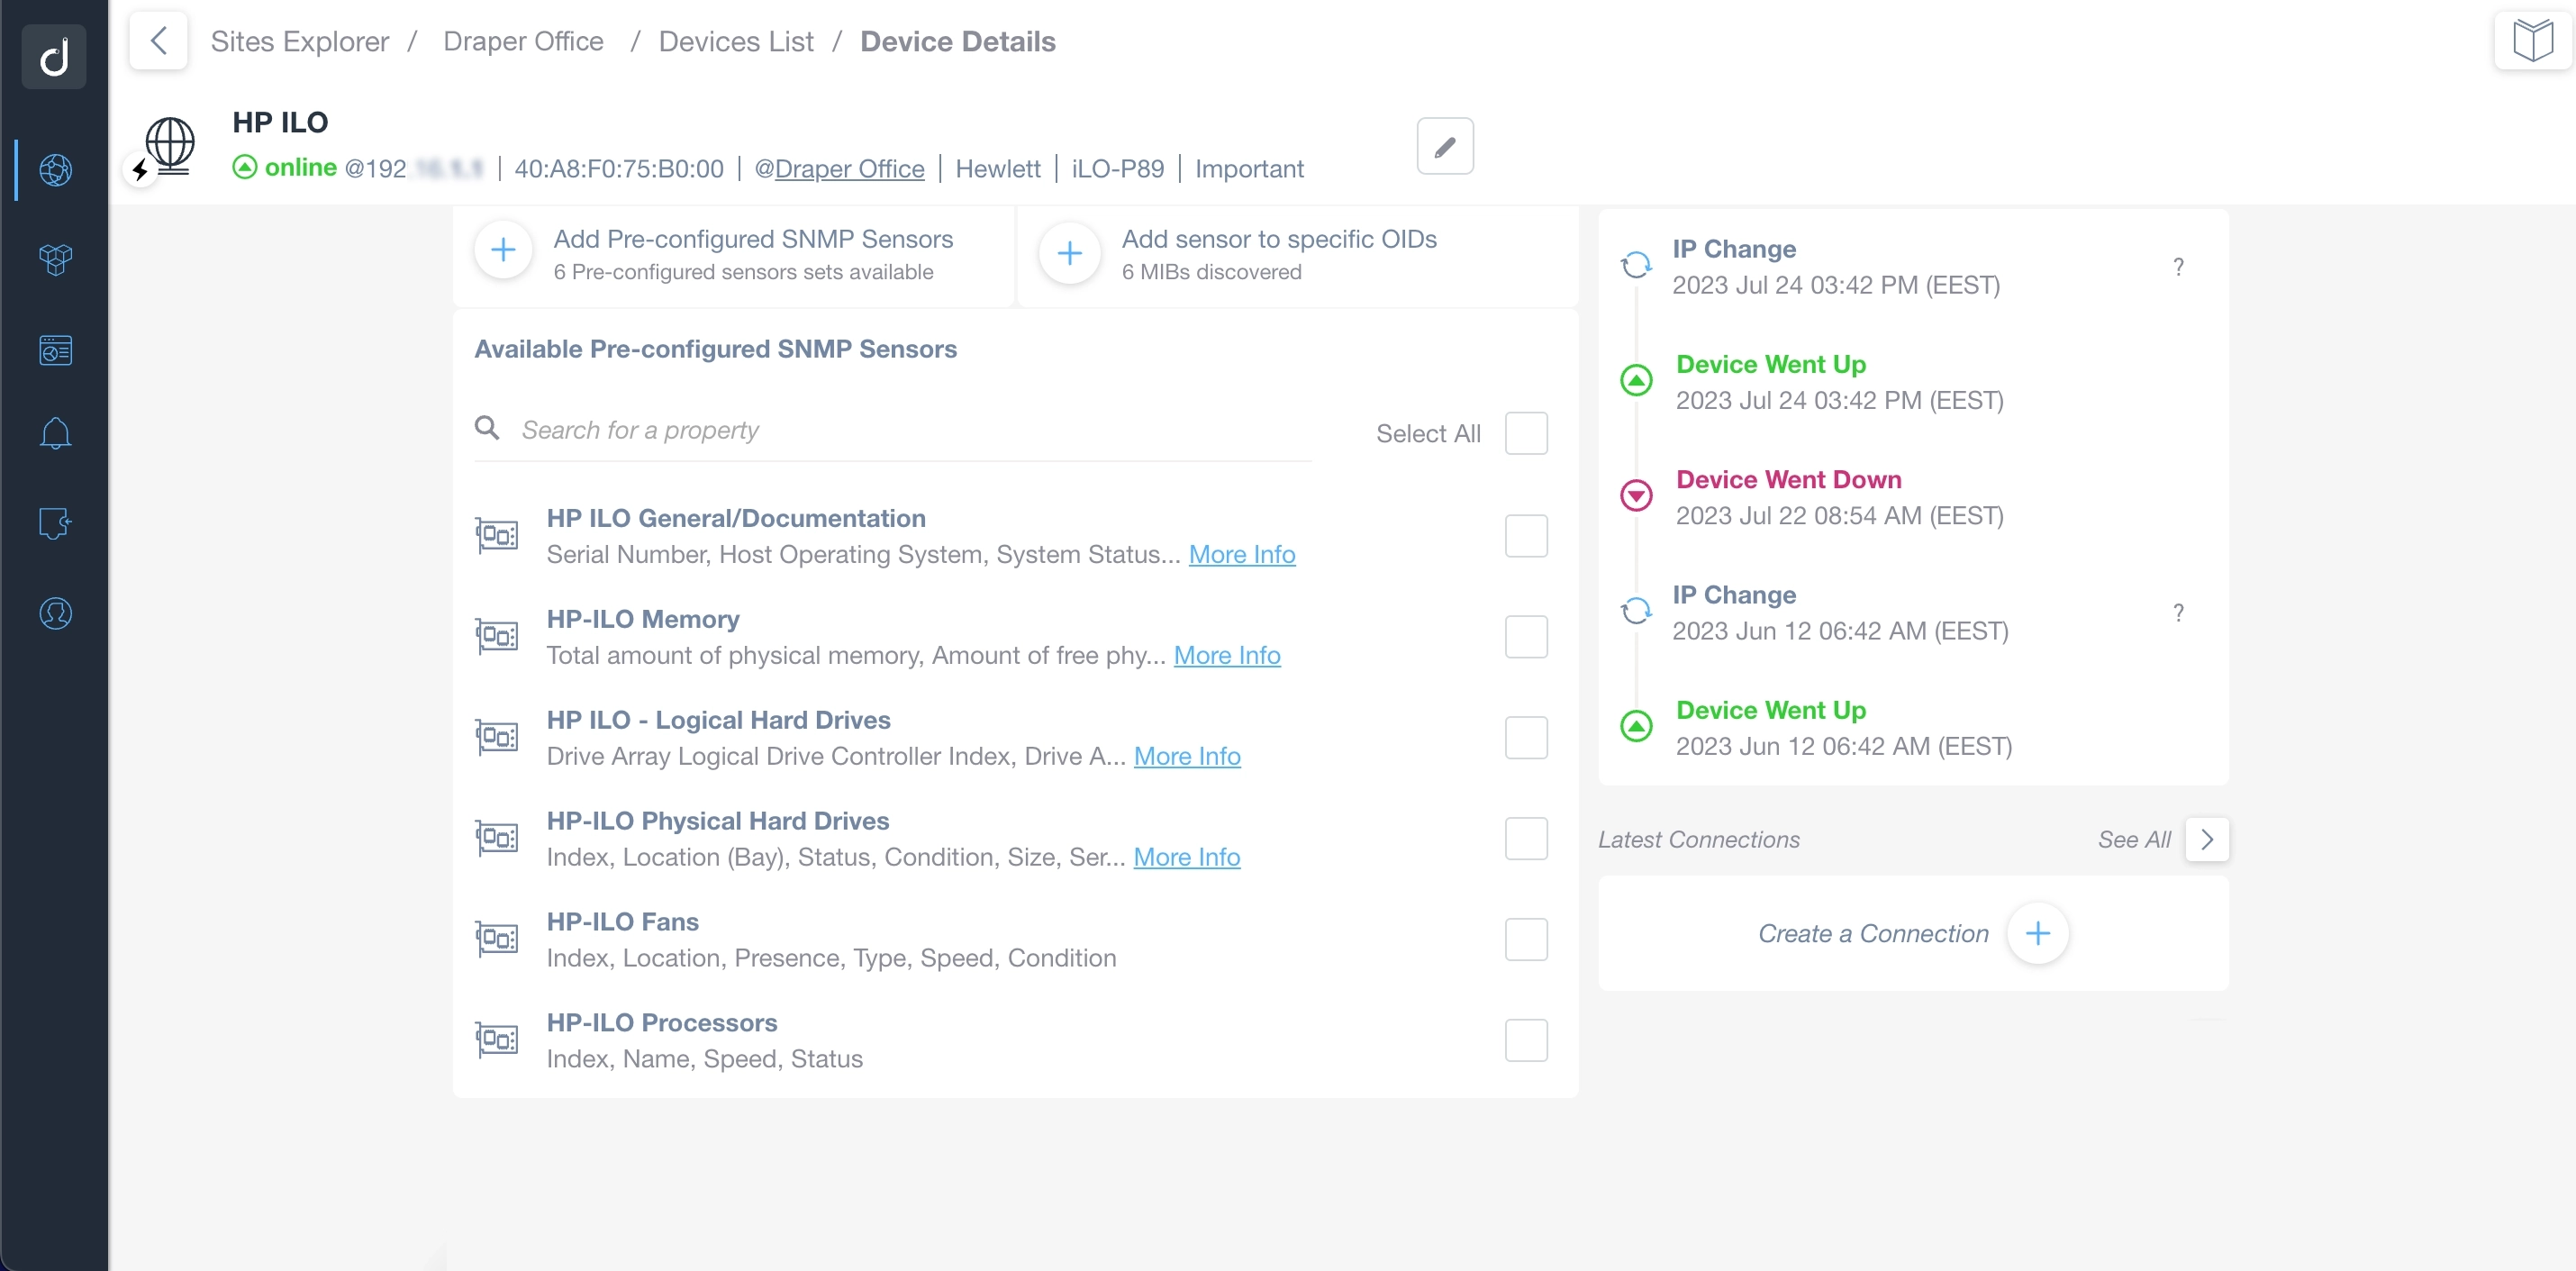Click Create a Connection plus button
Screen dimensions: 2576x1271
click(x=2037, y=934)
